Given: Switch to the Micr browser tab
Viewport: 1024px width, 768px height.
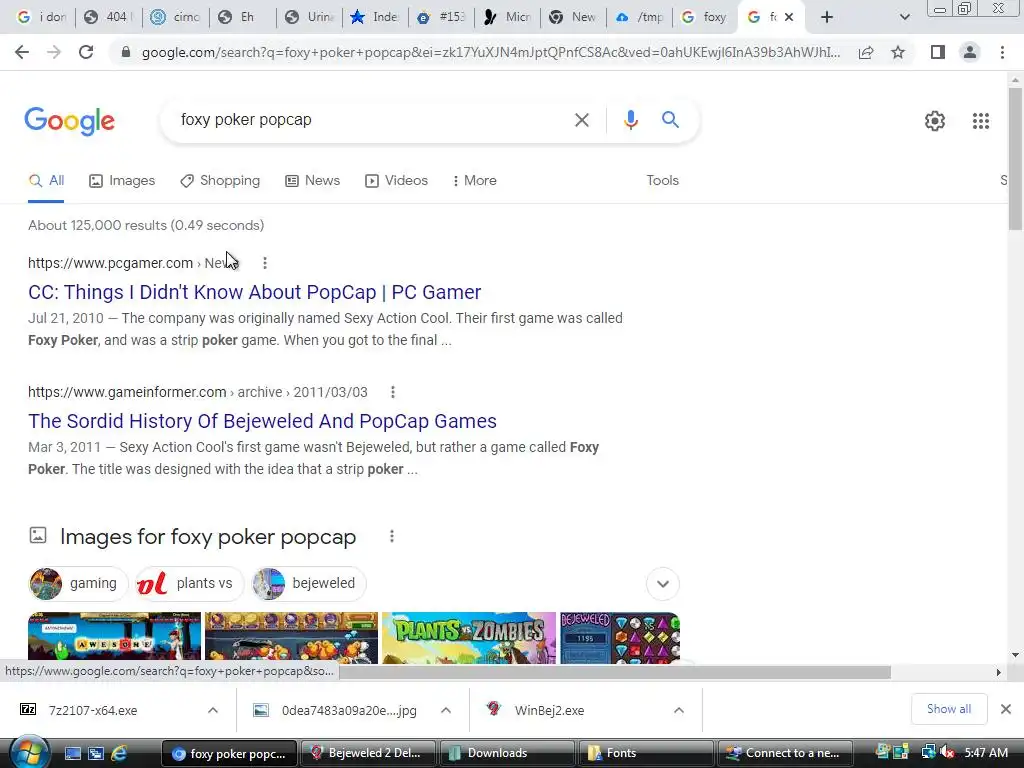Looking at the screenshot, I should [507, 18].
